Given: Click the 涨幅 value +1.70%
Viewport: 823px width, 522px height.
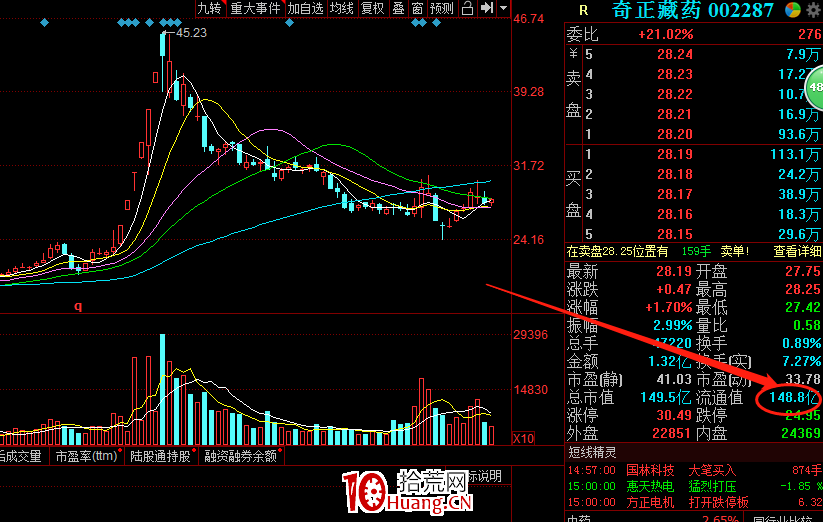Looking at the screenshot, I should 668,307.
